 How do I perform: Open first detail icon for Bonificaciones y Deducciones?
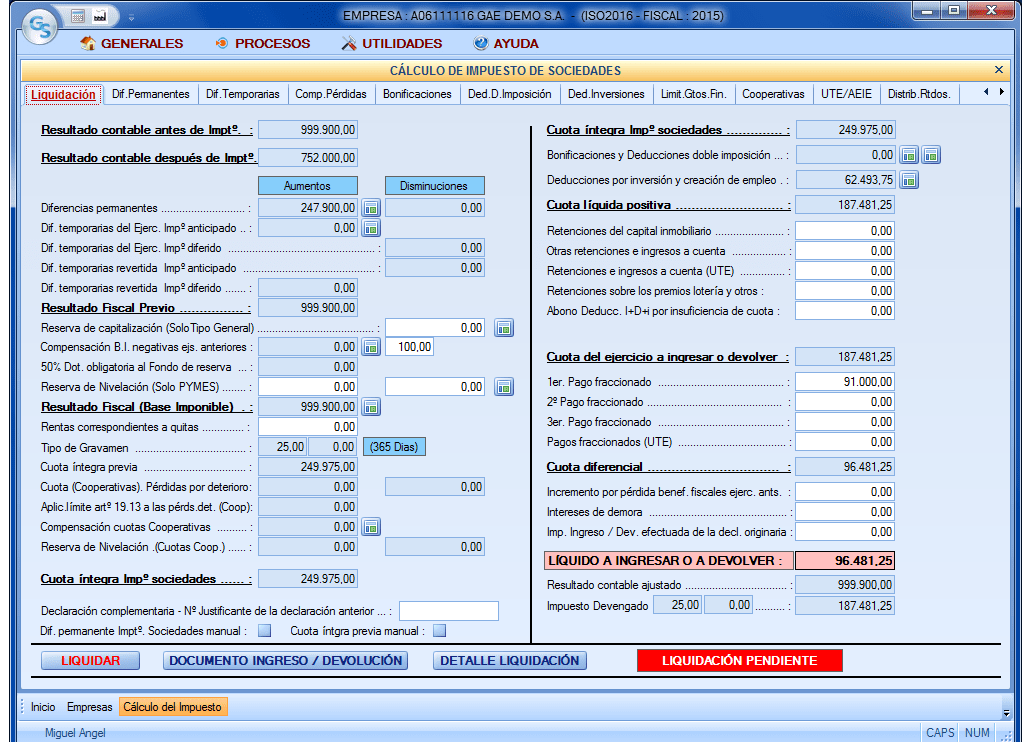[x=909, y=155]
